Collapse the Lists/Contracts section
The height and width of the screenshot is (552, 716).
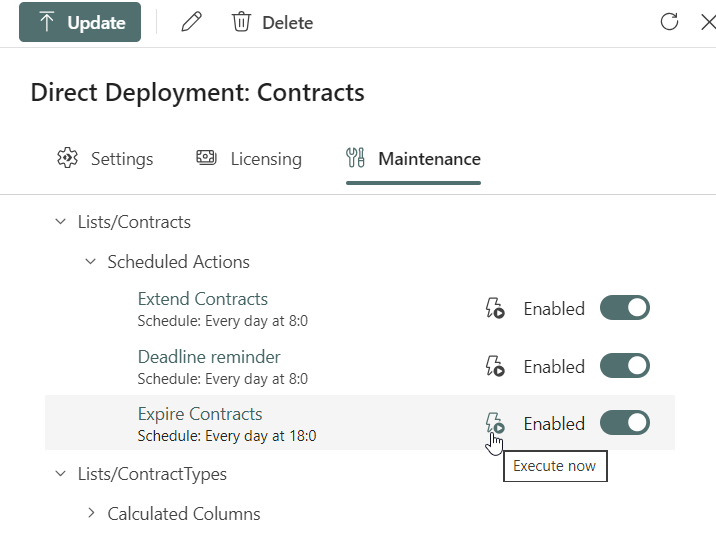click(60, 222)
